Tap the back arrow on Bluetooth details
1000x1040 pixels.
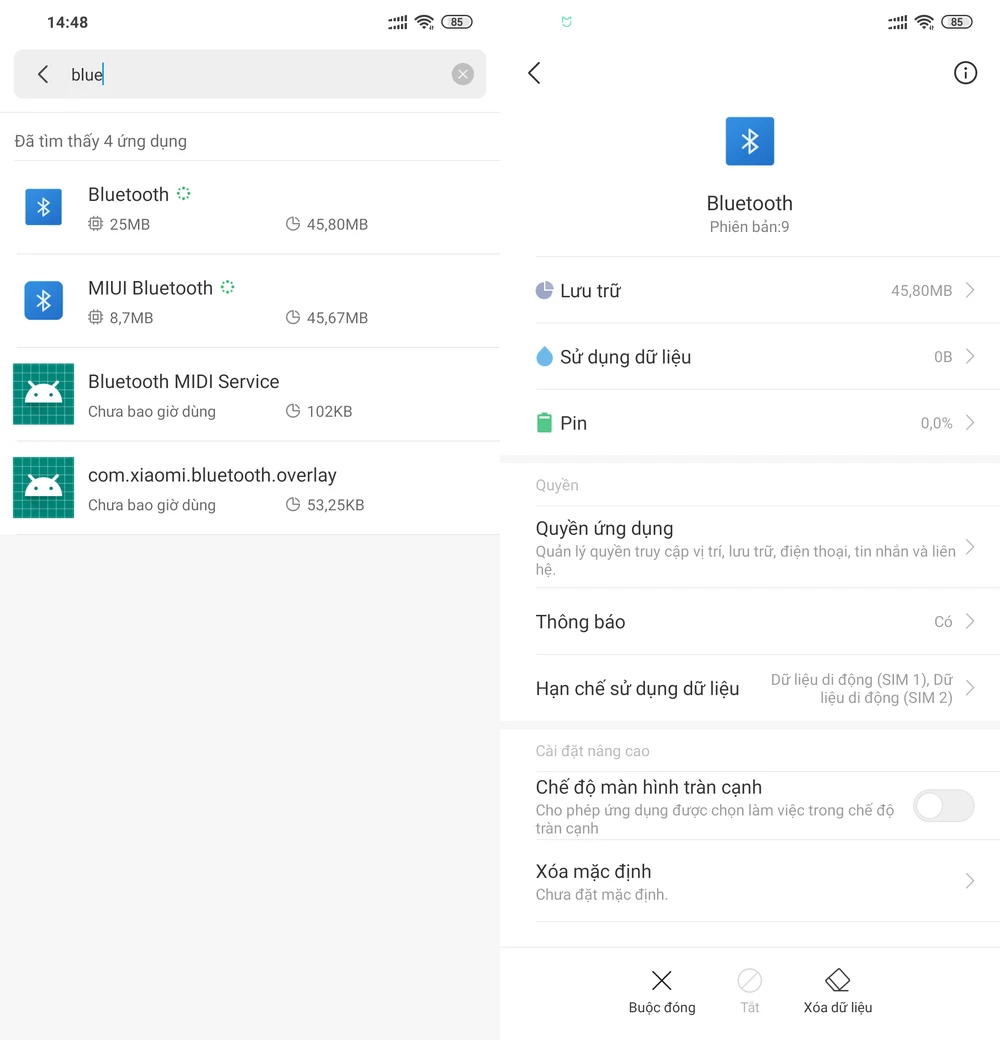pos(534,73)
